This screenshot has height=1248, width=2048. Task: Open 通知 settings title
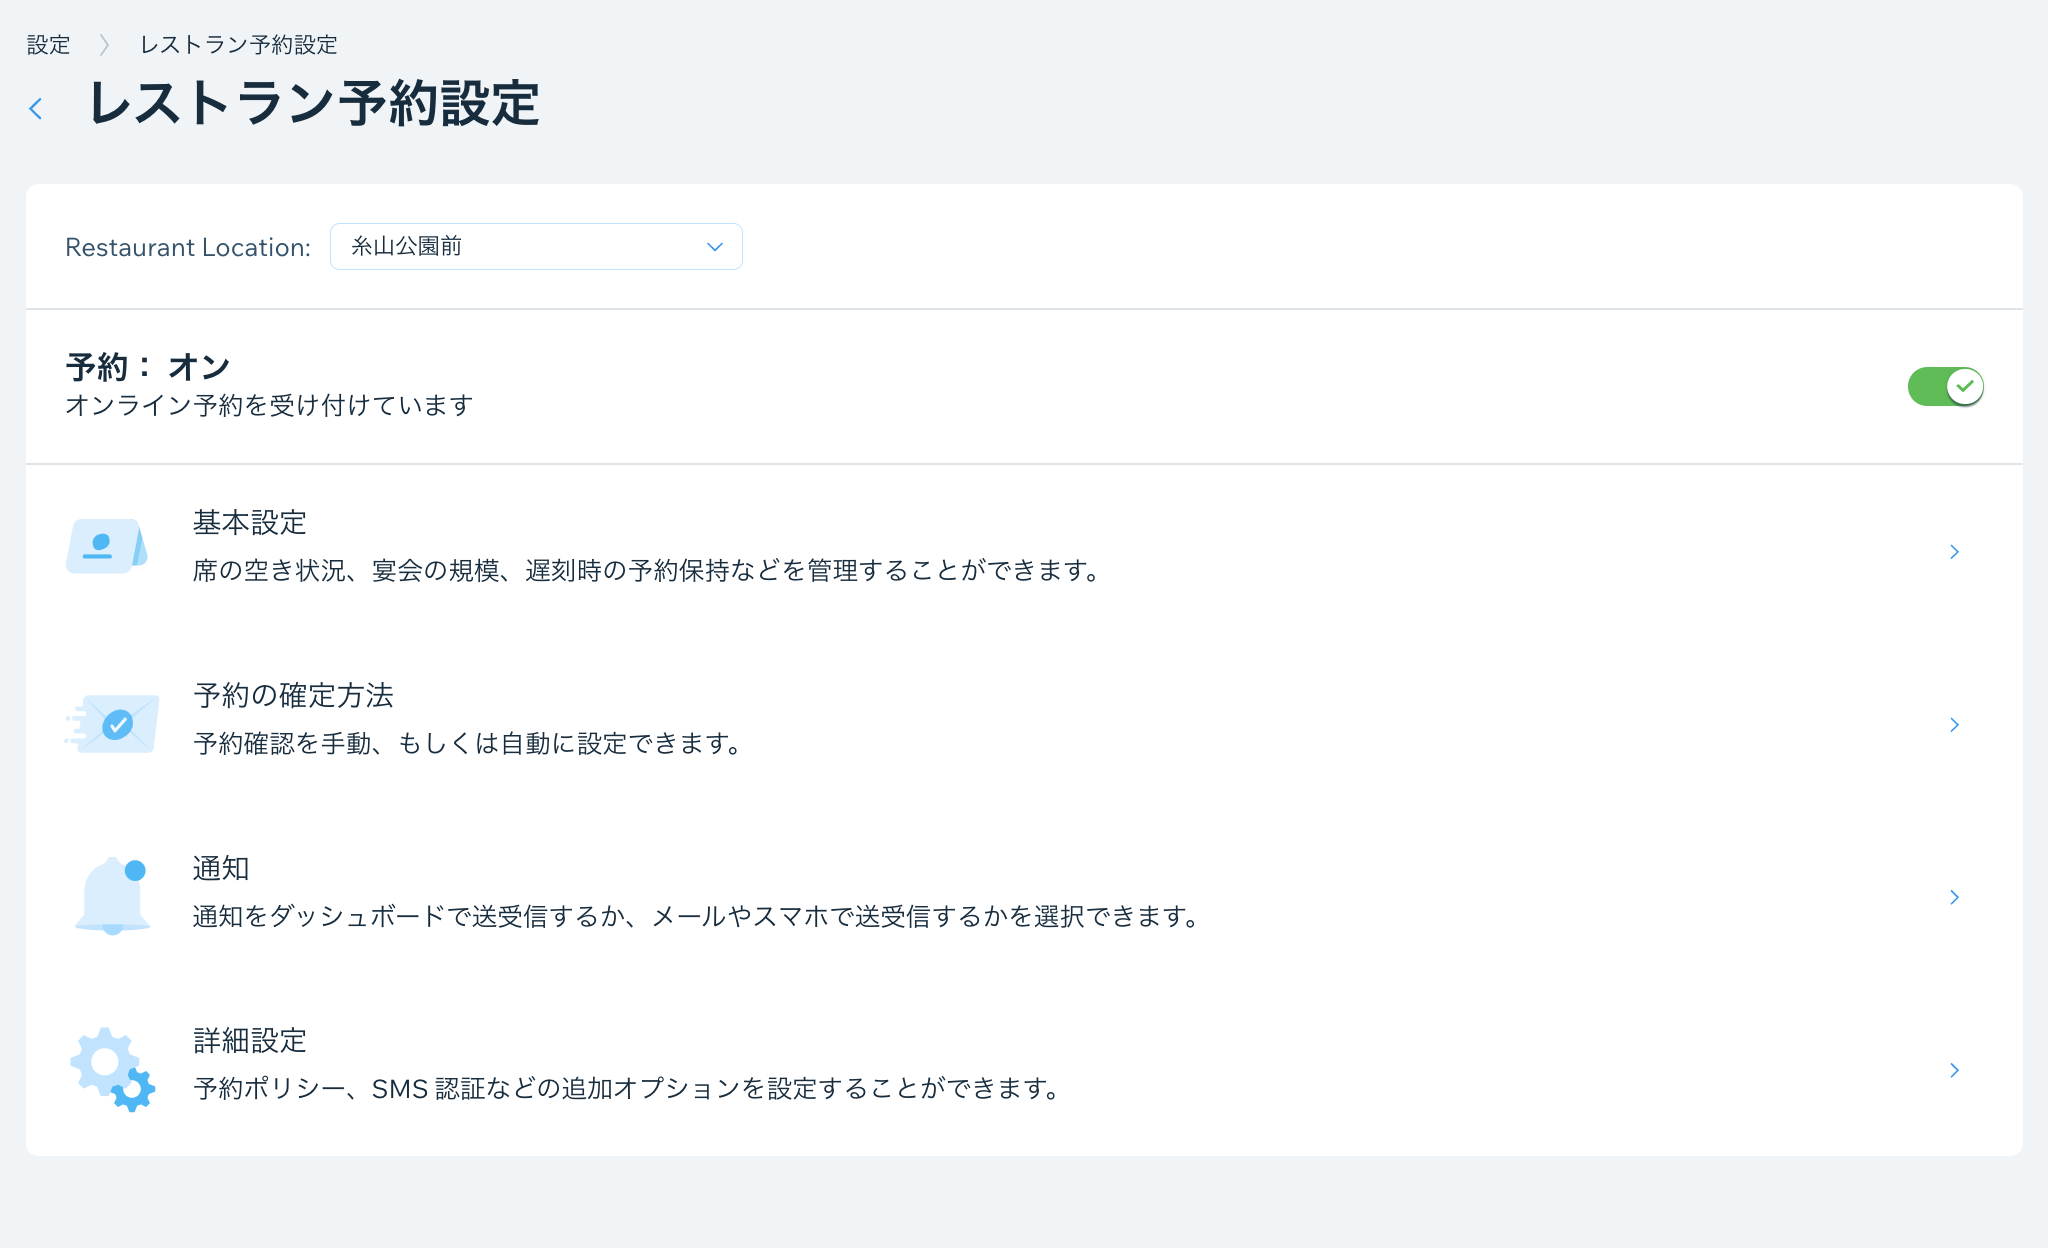[x=221, y=868]
